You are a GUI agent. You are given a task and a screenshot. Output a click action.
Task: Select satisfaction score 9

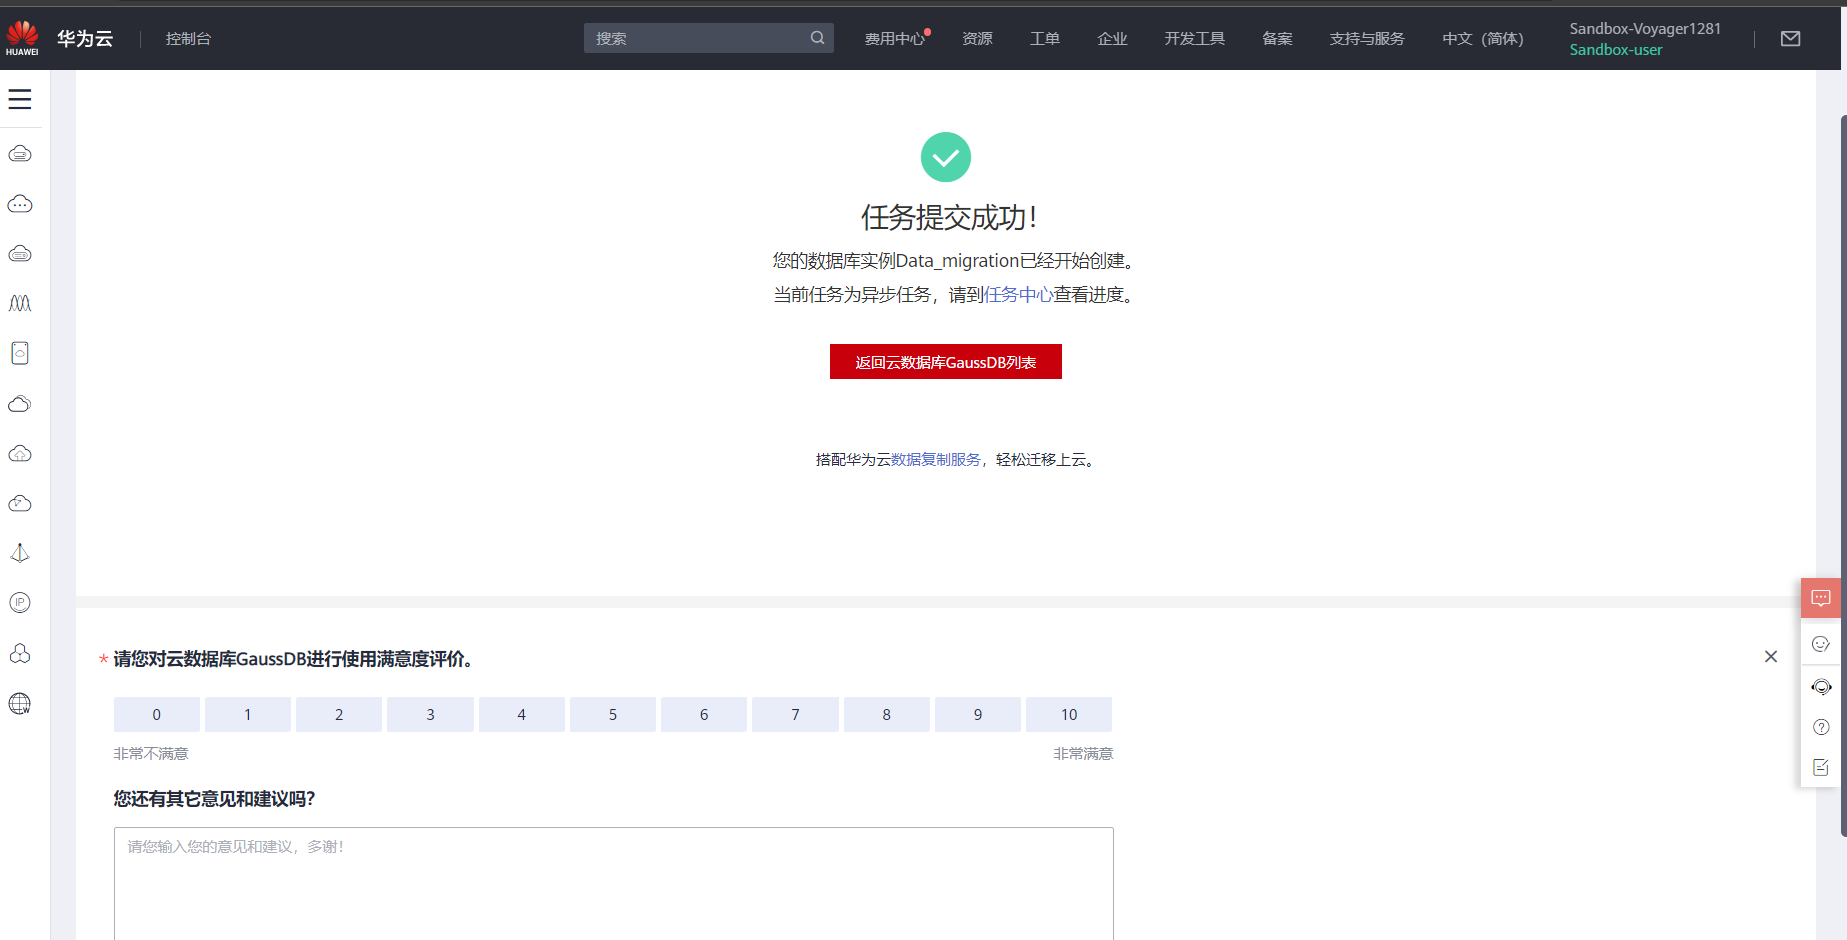coord(978,714)
